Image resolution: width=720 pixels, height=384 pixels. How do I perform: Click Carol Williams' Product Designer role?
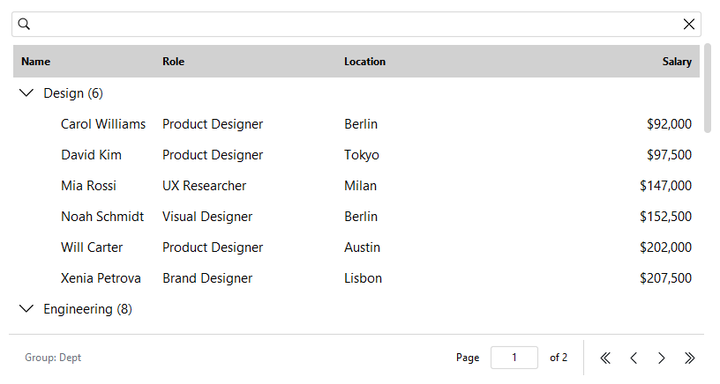[212, 124]
